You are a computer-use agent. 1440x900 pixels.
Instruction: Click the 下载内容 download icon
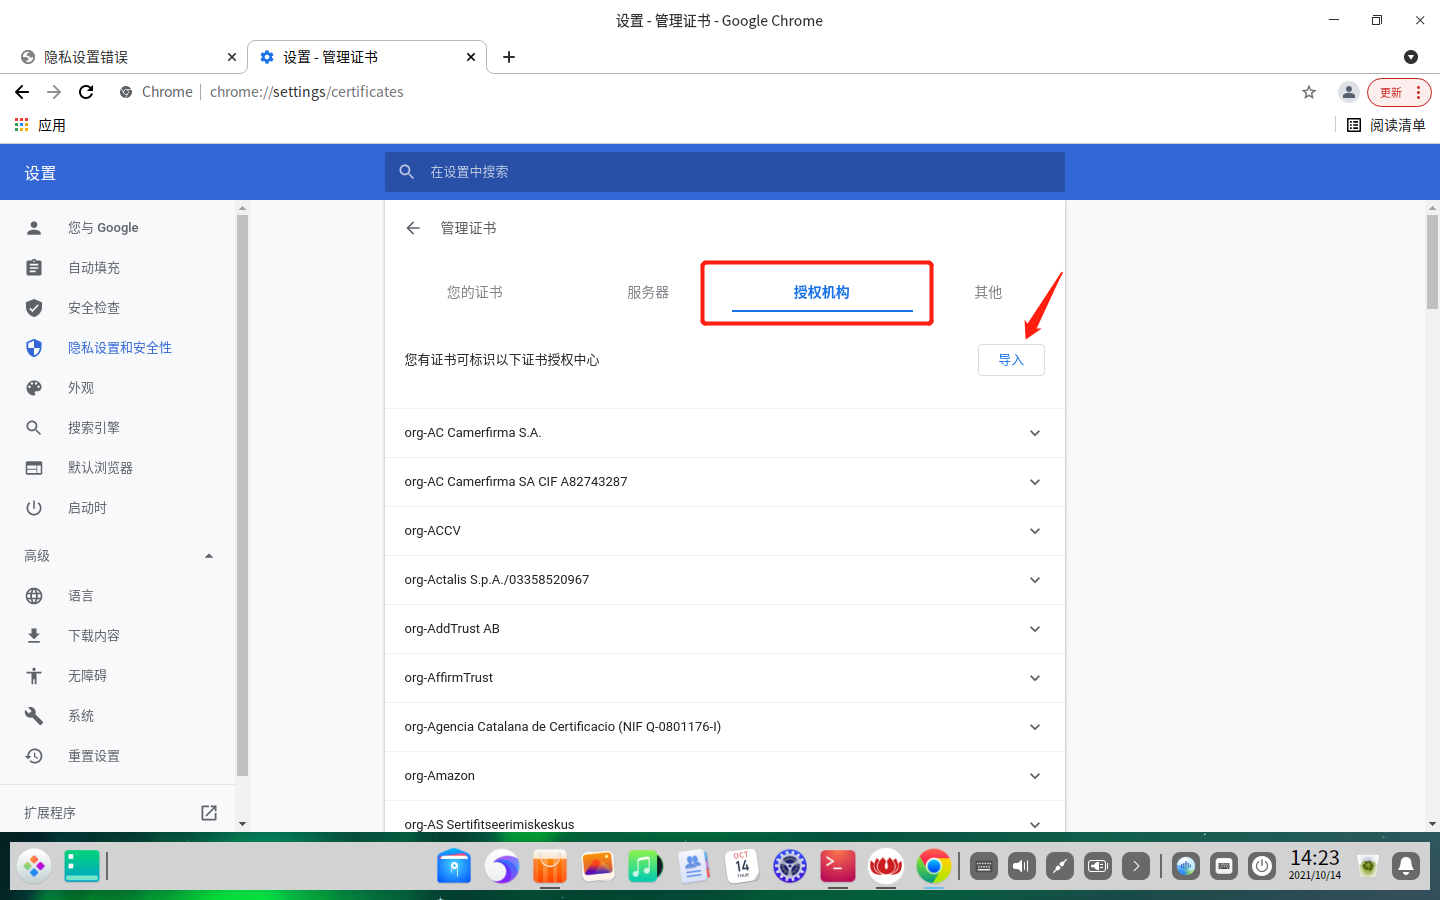(x=34, y=636)
